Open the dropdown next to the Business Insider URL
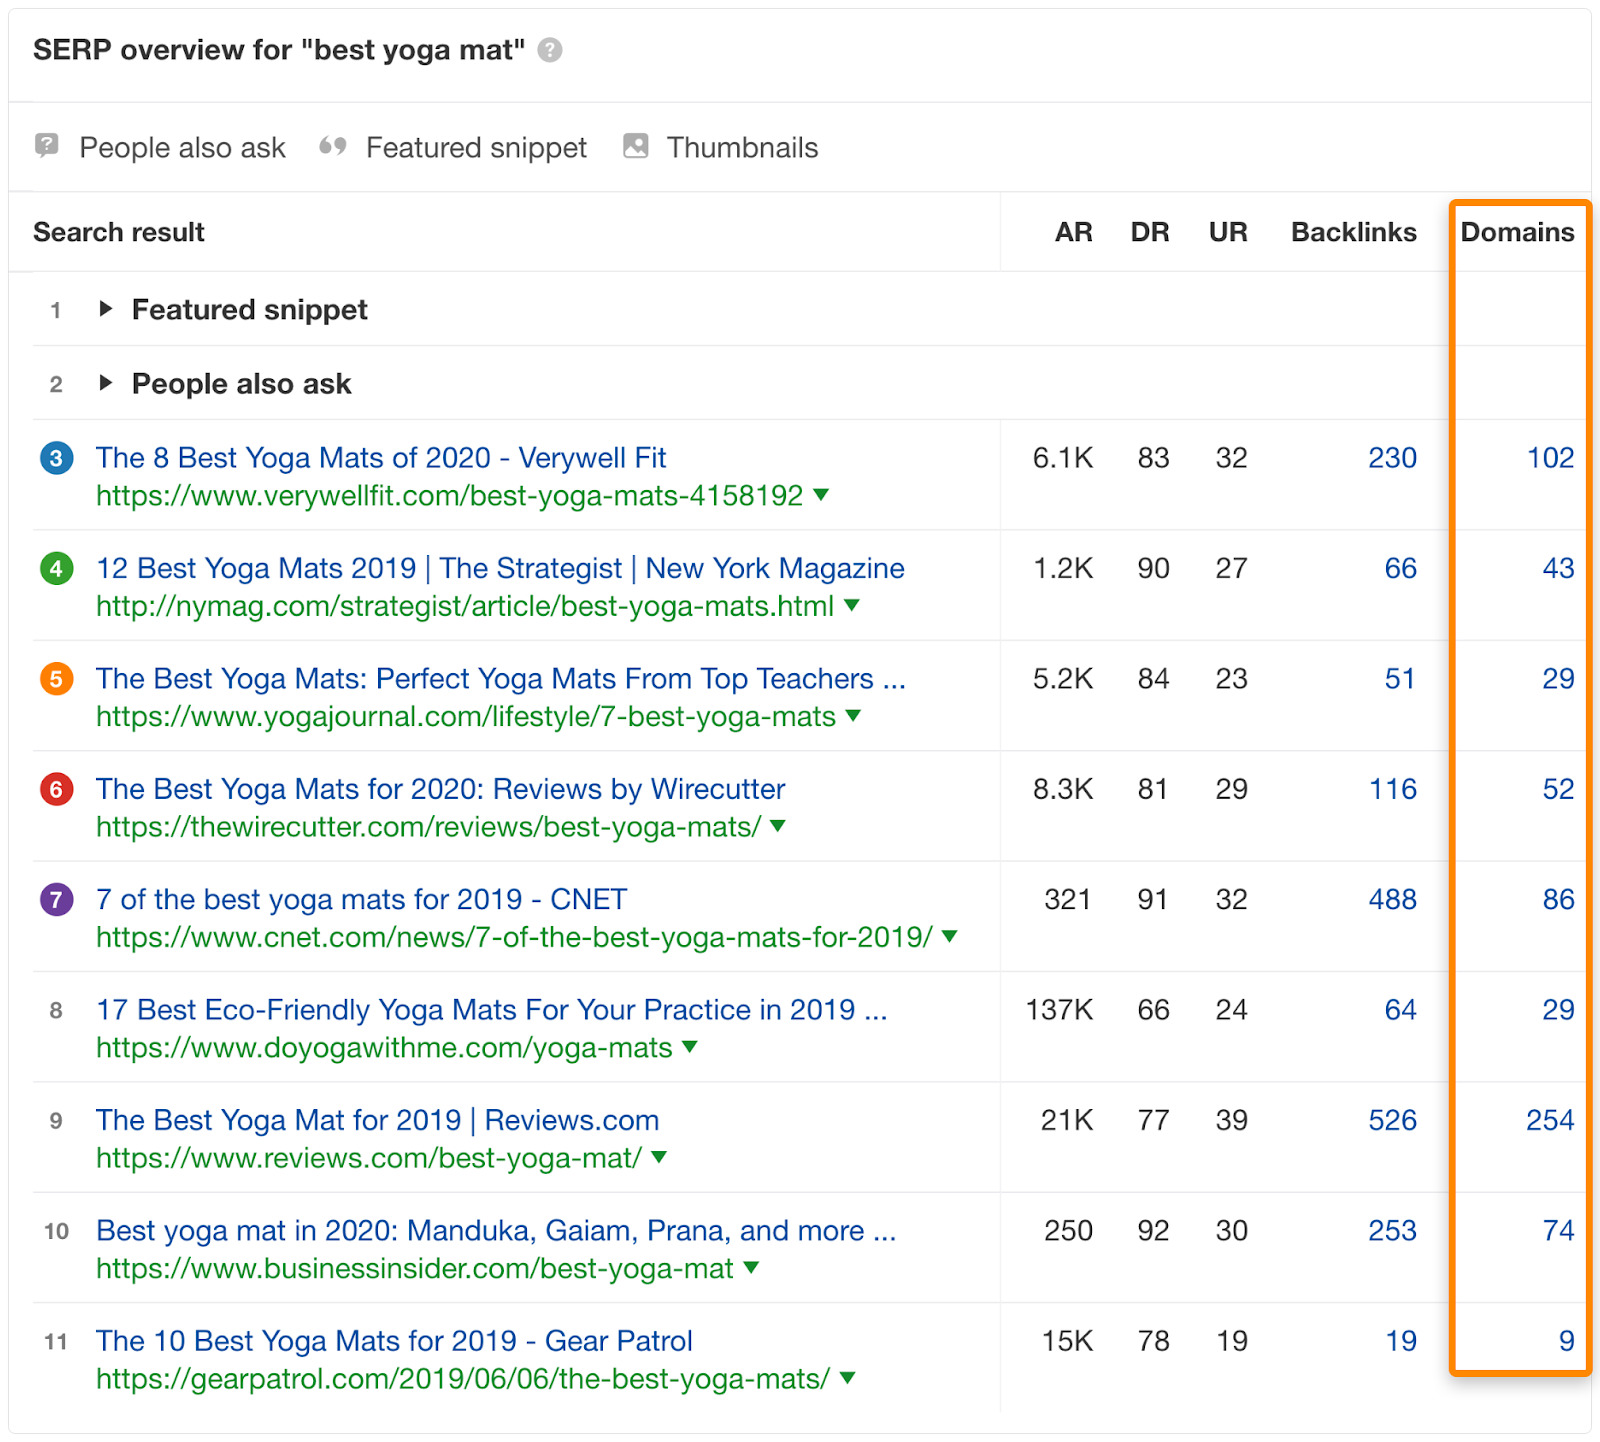Screen dimensions: 1600x1442 753,1268
